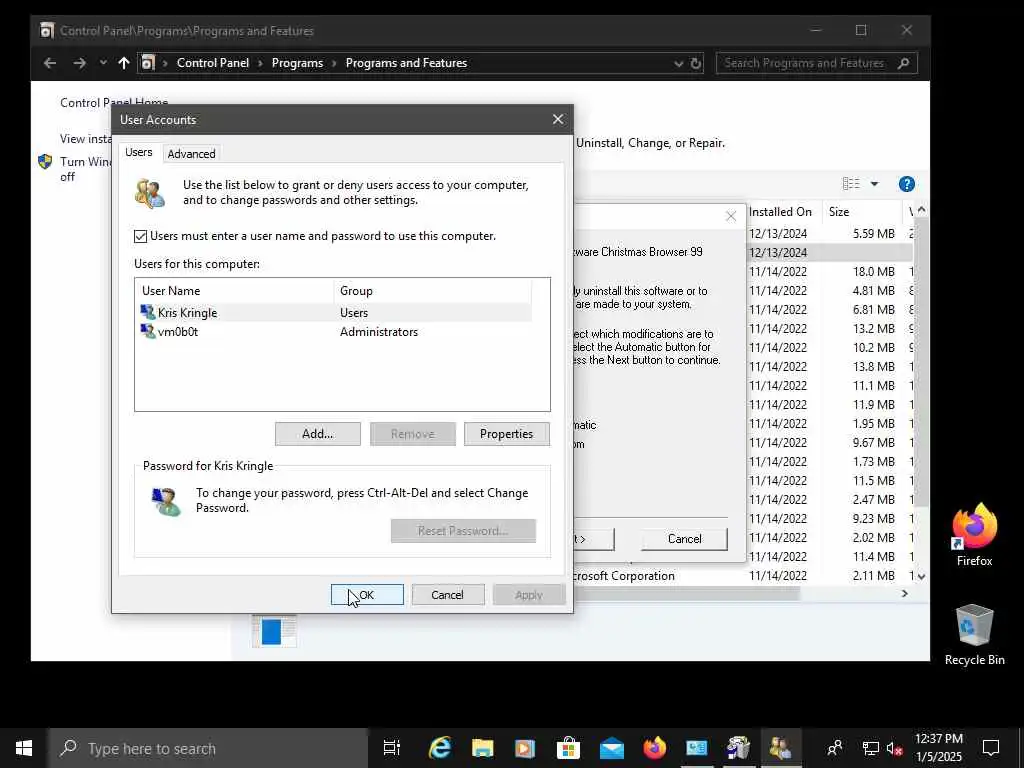
Task: Click the vm0b0t user icon
Action: (148, 332)
